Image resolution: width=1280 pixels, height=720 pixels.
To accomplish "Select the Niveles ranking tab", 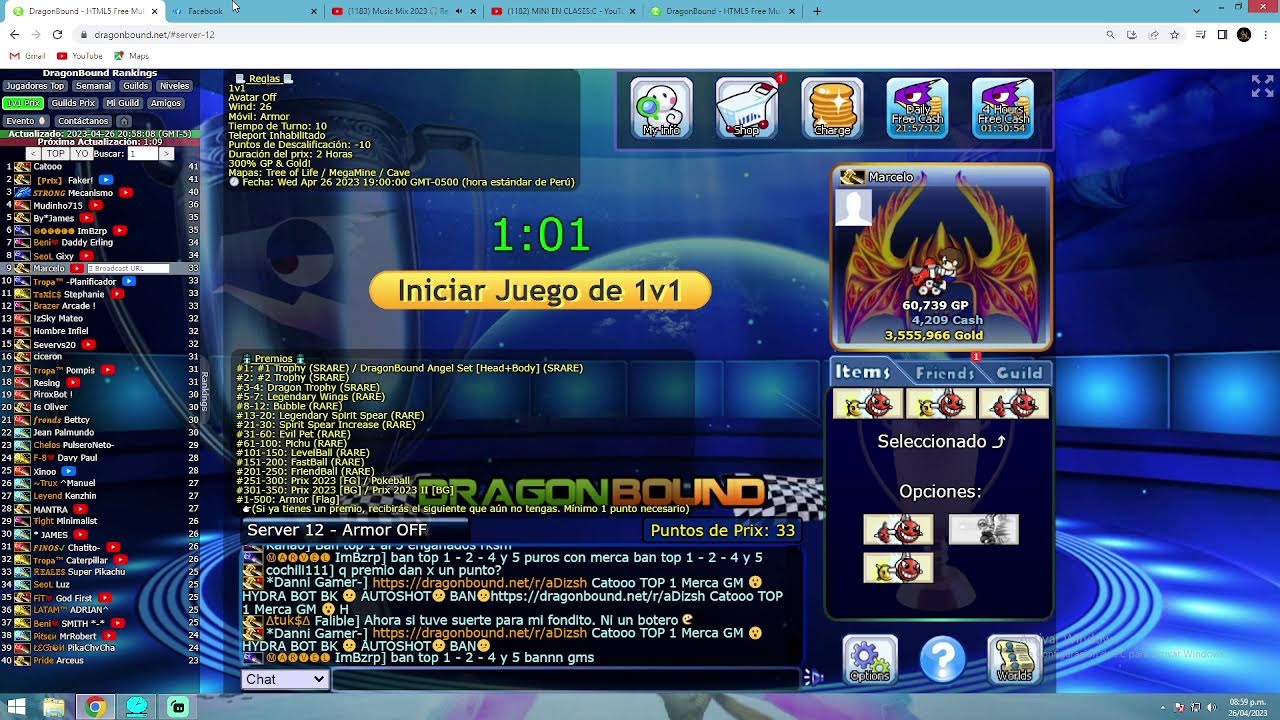I will [x=174, y=86].
